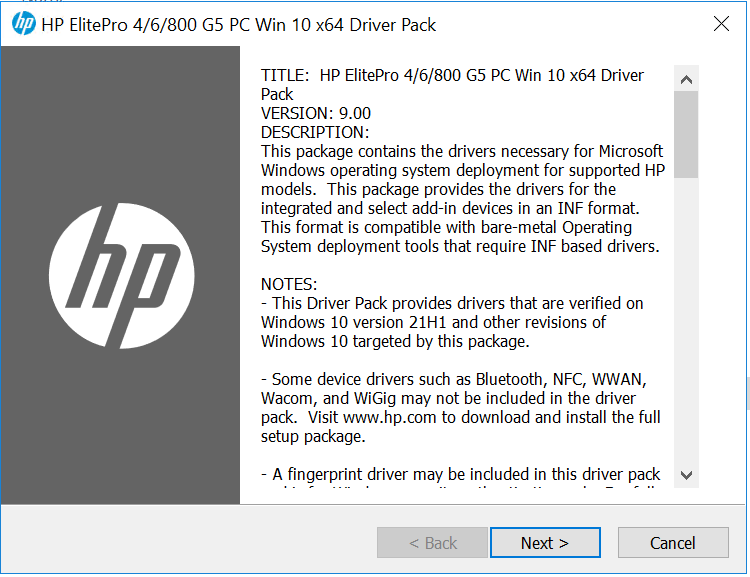
Task: Click the 'VERSION: 9.00' text
Action: (316, 113)
